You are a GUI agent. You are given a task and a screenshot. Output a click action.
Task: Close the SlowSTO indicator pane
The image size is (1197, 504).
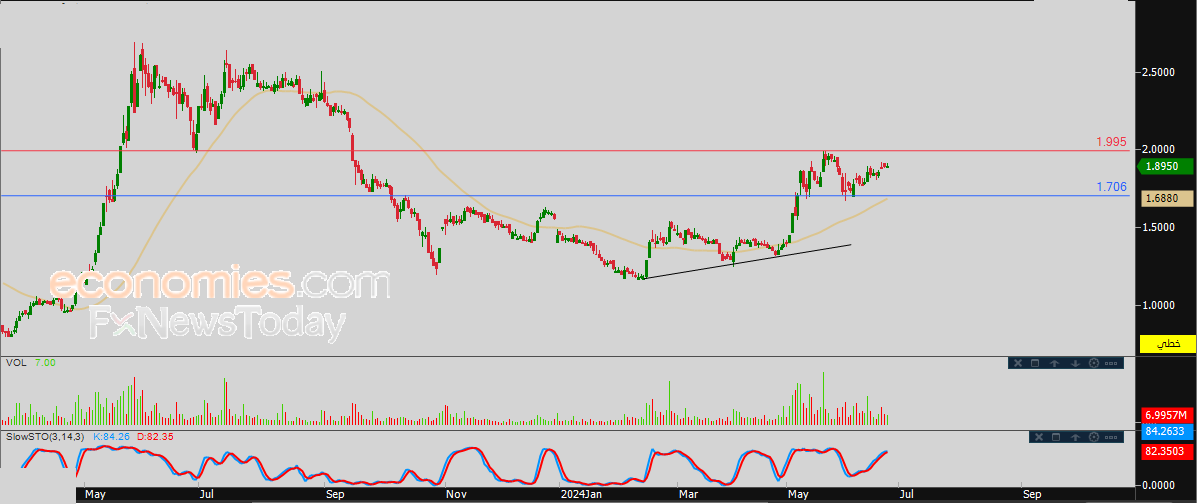pyautogui.click(x=1039, y=437)
